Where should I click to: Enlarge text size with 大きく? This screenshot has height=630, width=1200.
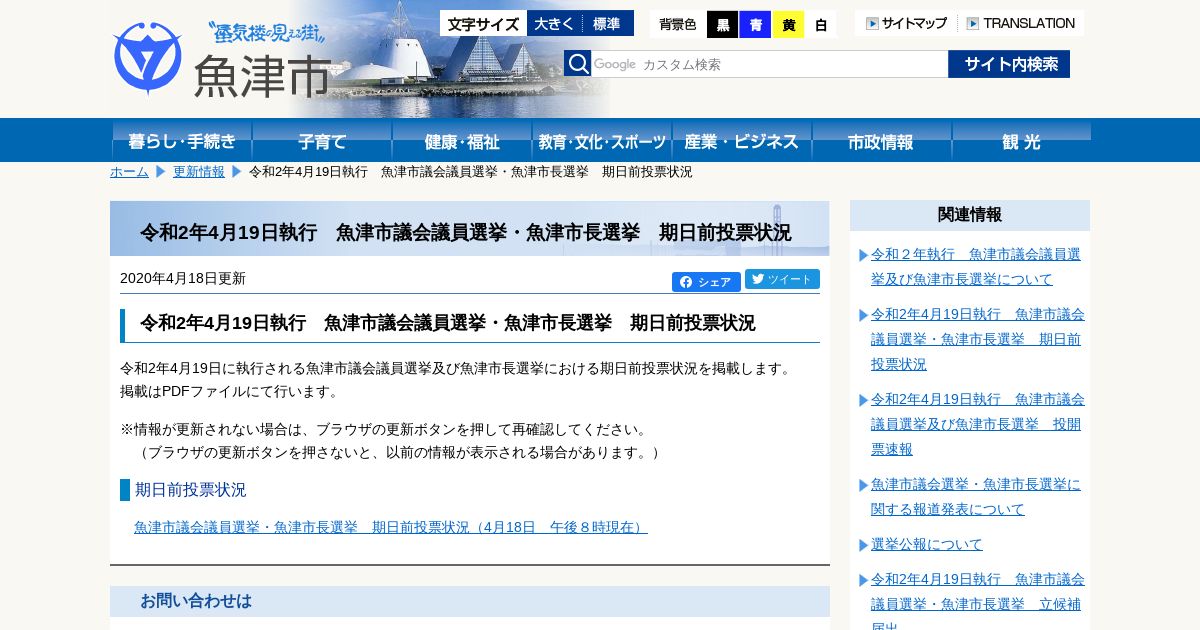(x=554, y=23)
